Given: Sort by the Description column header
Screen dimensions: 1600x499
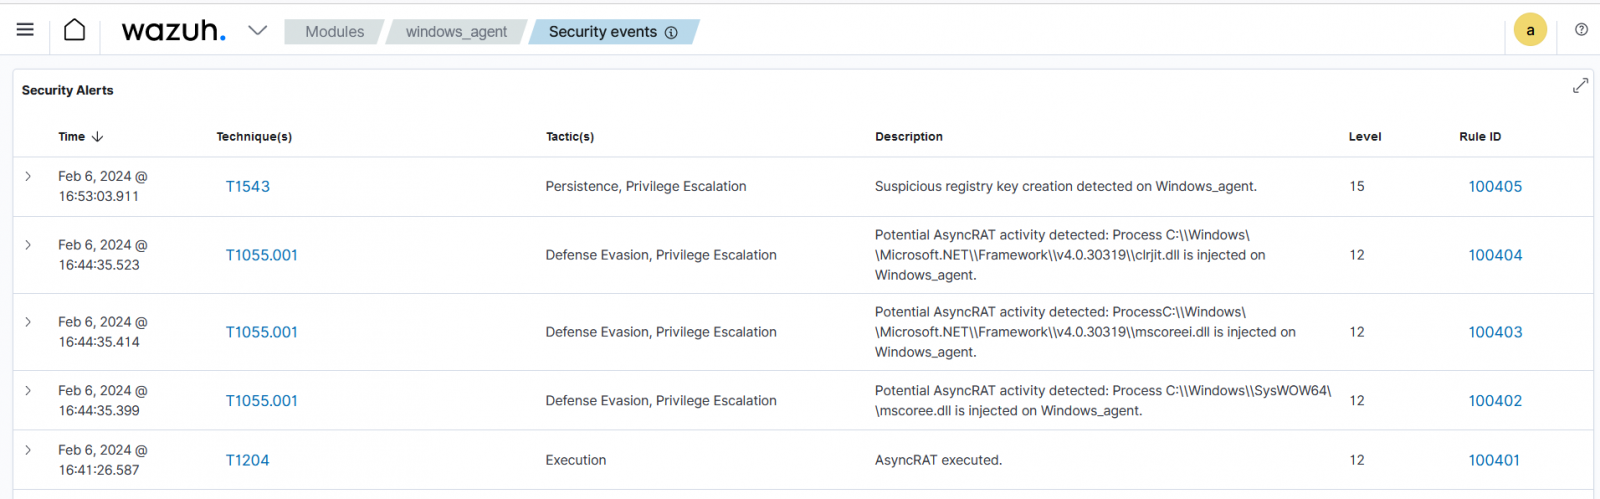Looking at the screenshot, I should (x=909, y=137).
